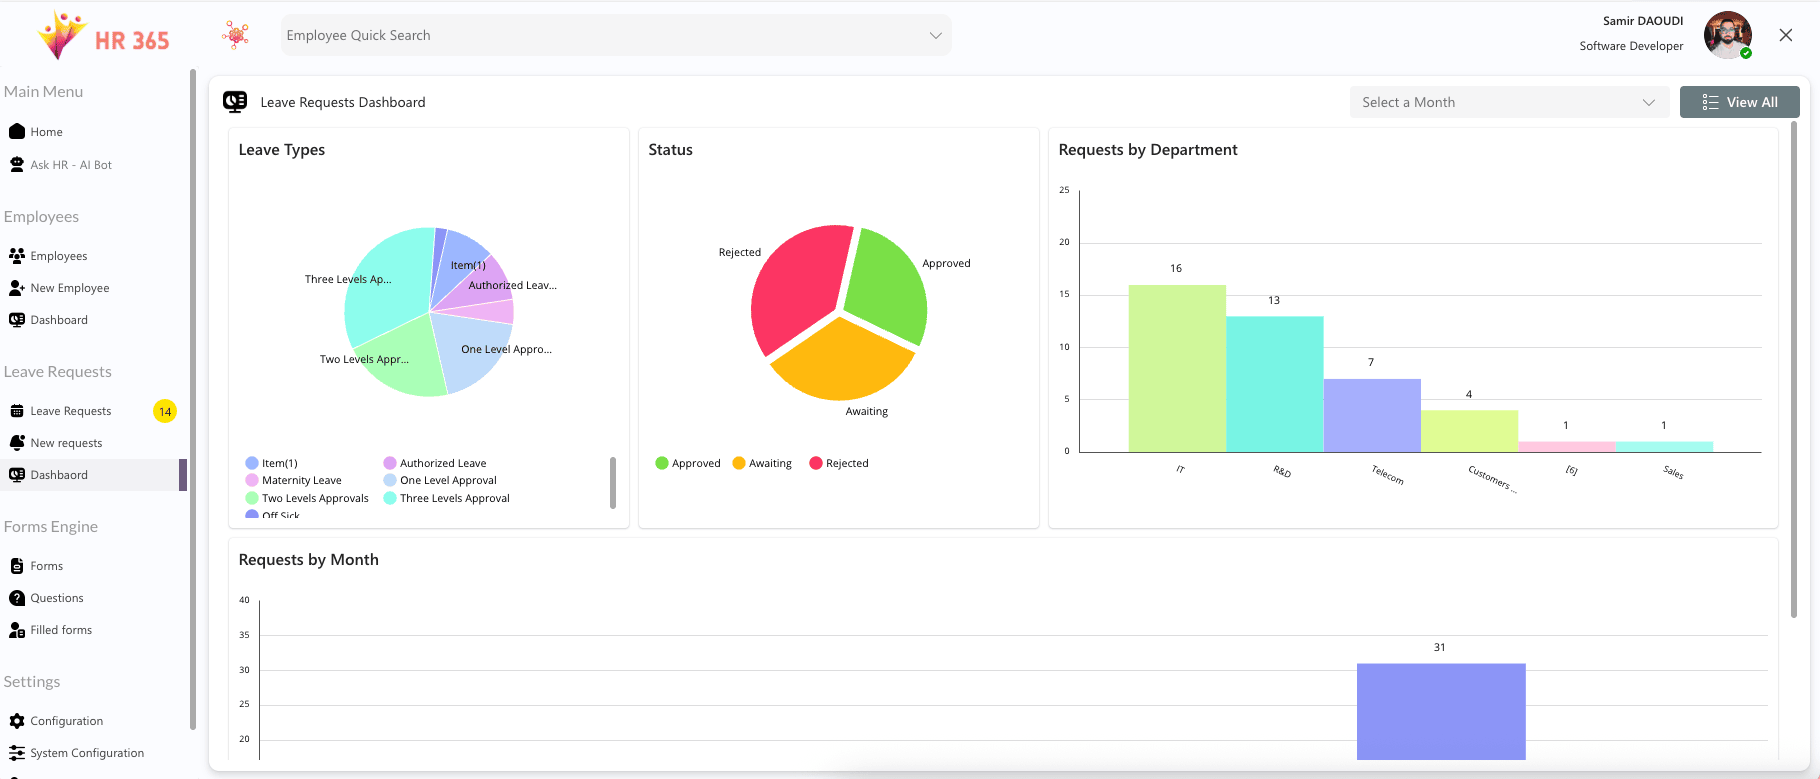This screenshot has height=779, width=1820.
Task: Click the Telecom department bar showing 7
Action: pyautogui.click(x=1372, y=415)
